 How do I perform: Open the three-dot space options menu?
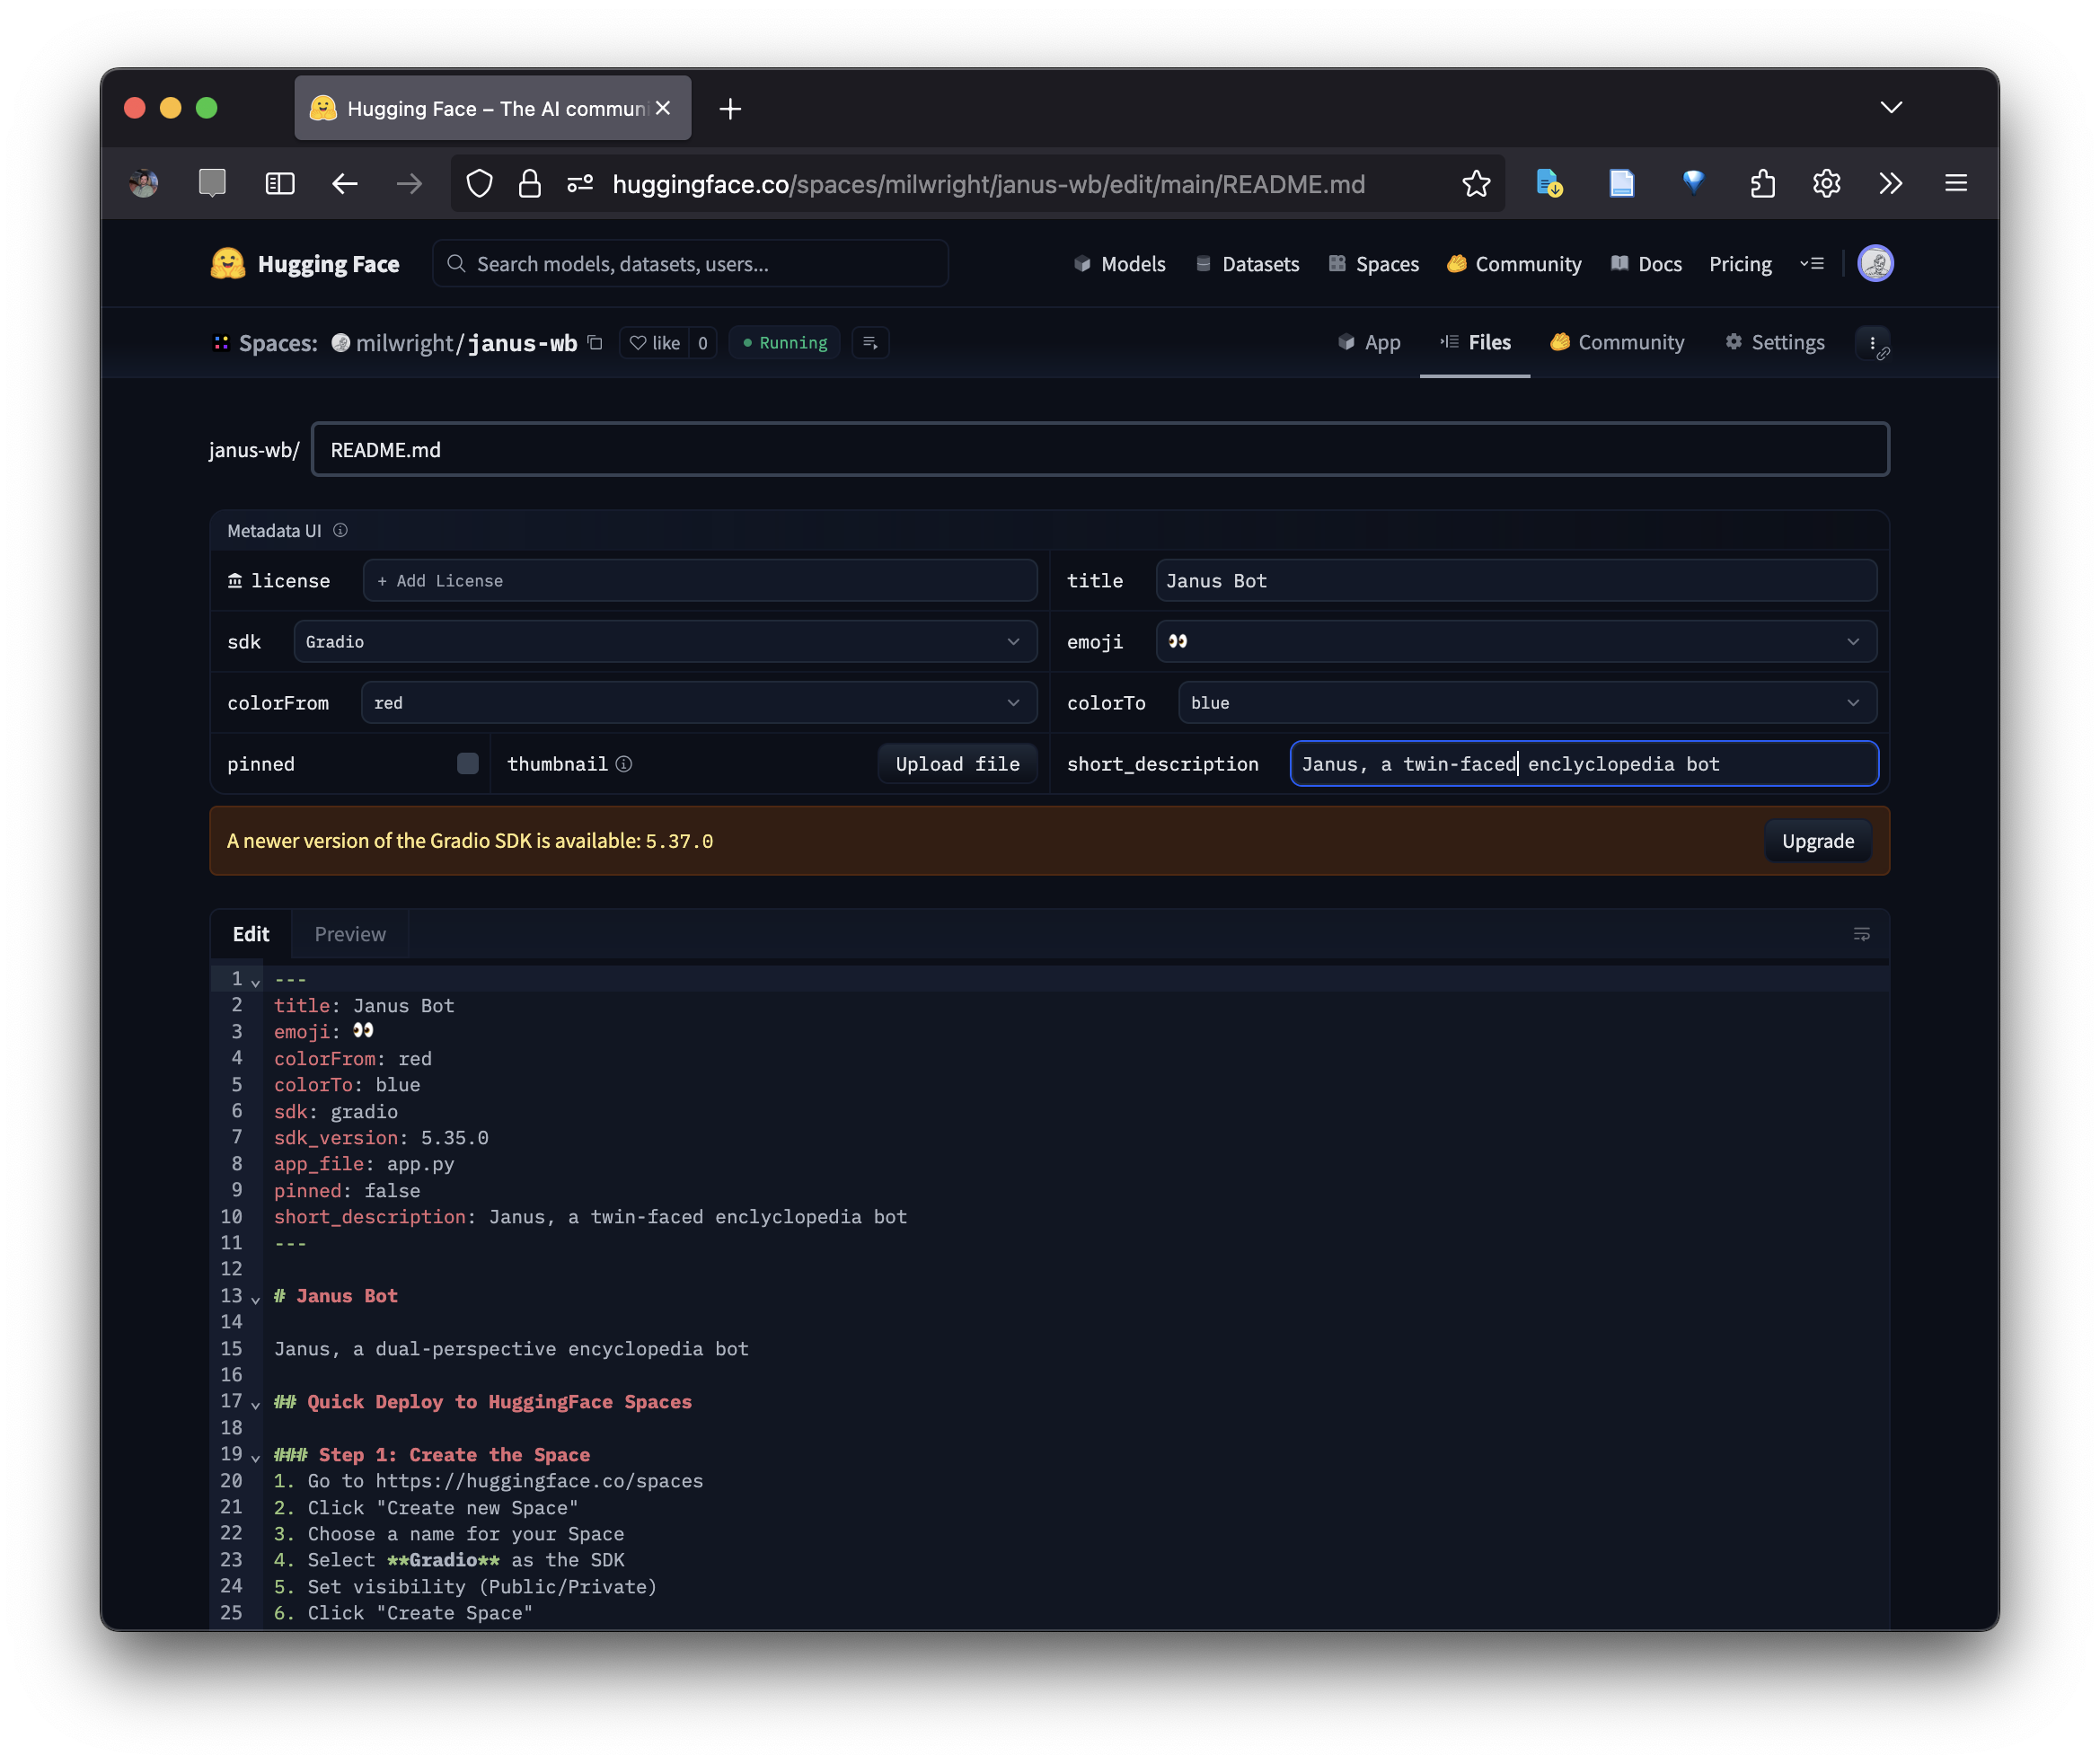click(x=1872, y=343)
